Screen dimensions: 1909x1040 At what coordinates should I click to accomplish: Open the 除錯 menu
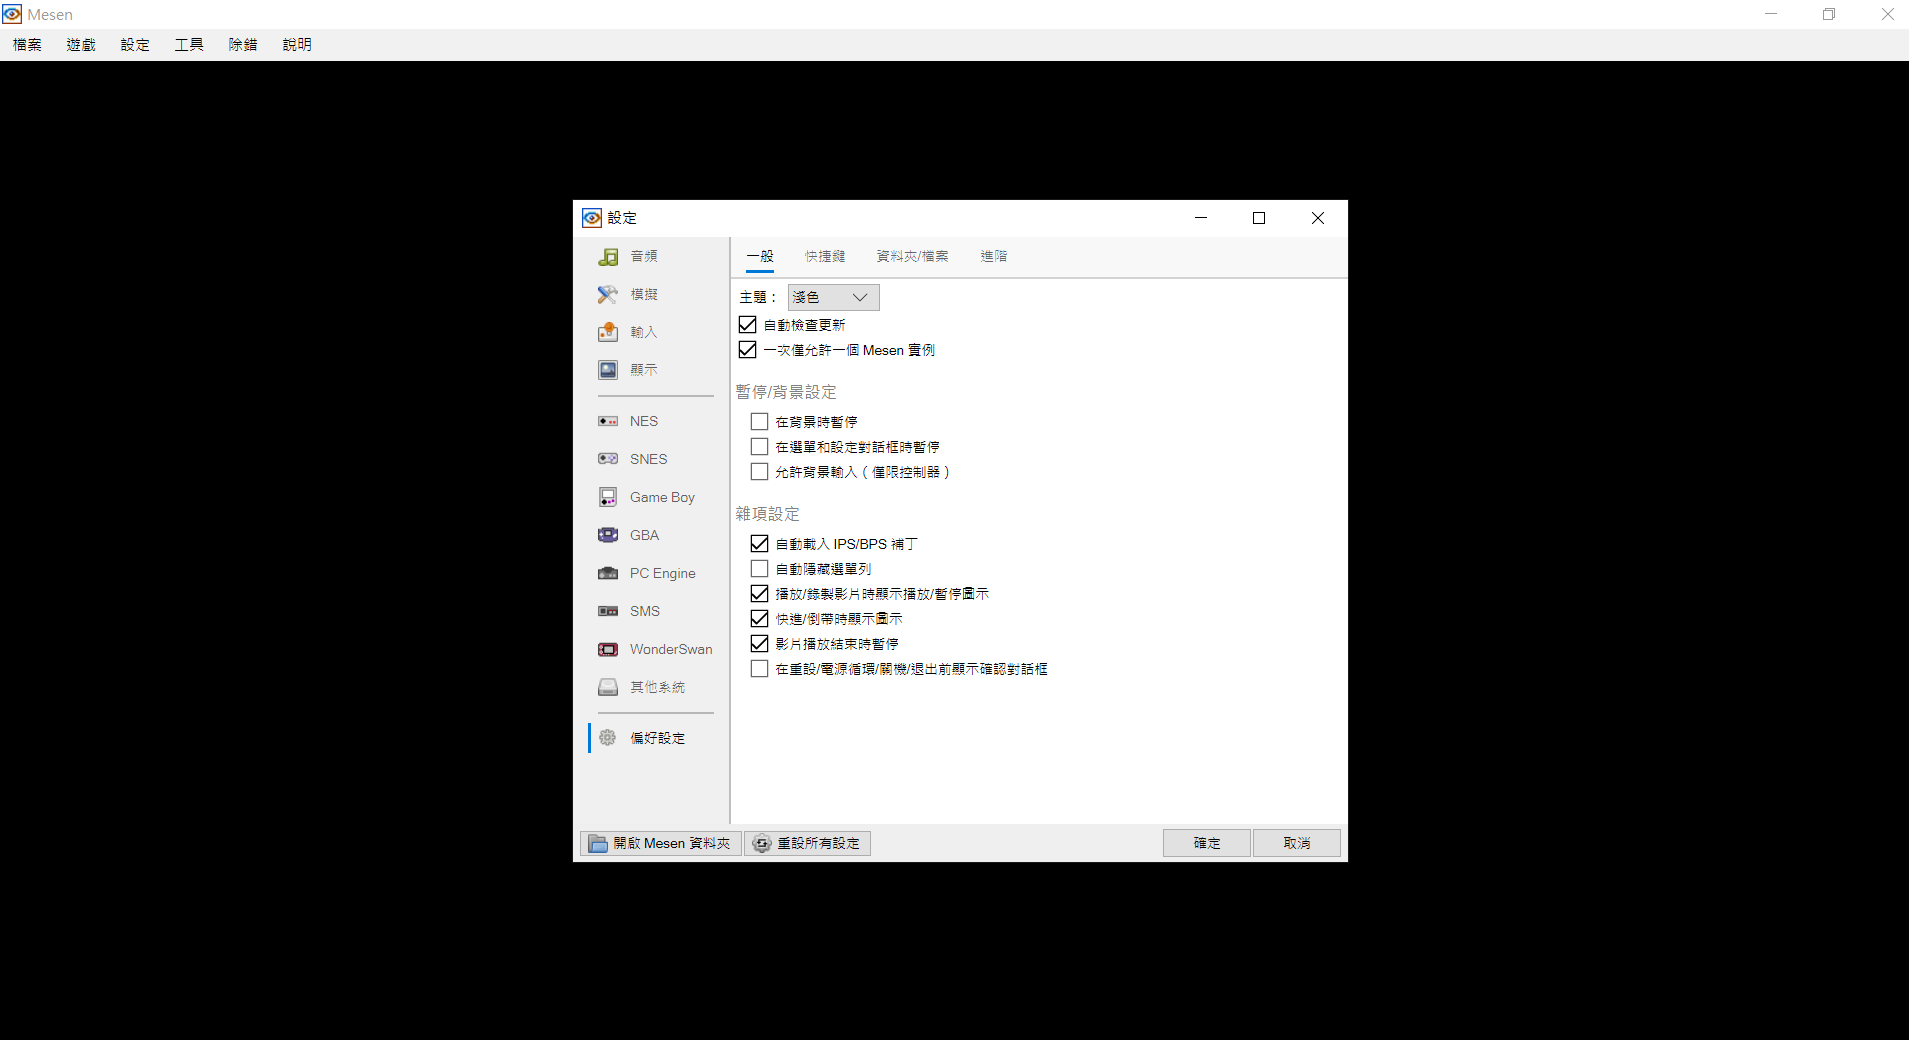(243, 45)
